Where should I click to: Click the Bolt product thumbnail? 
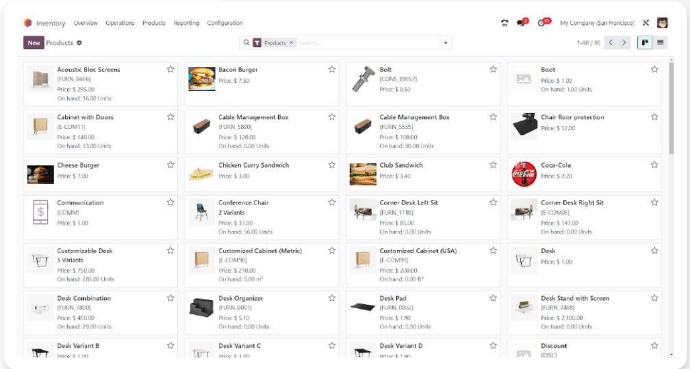(363, 79)
